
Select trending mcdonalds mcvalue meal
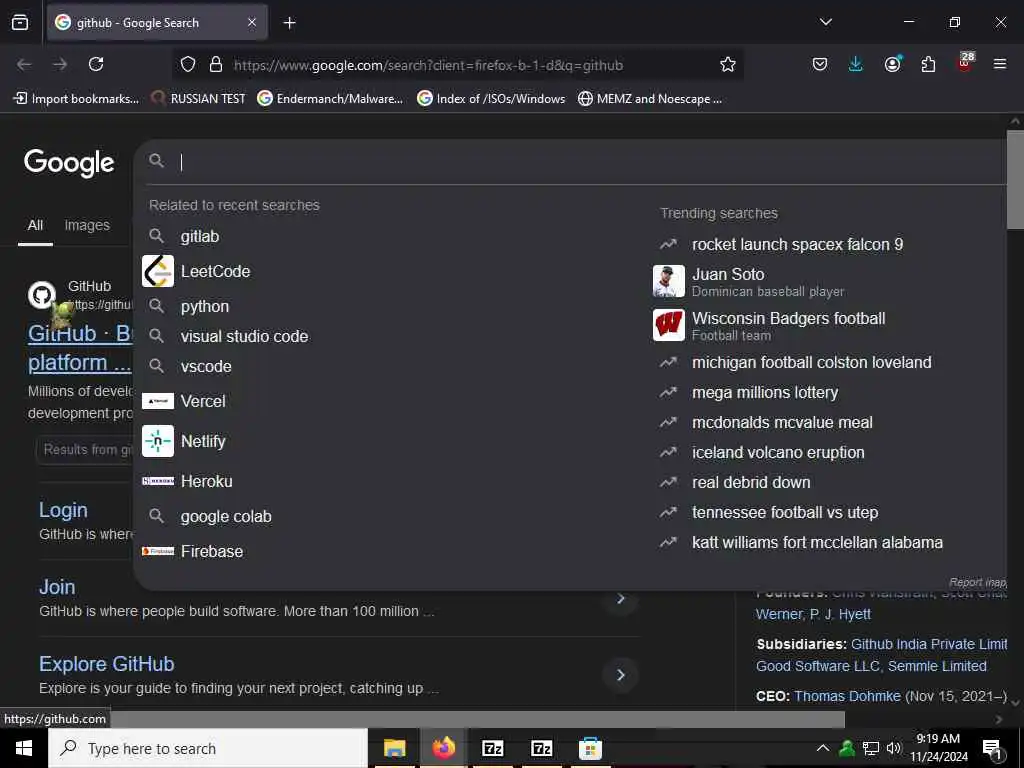[782, 423]
